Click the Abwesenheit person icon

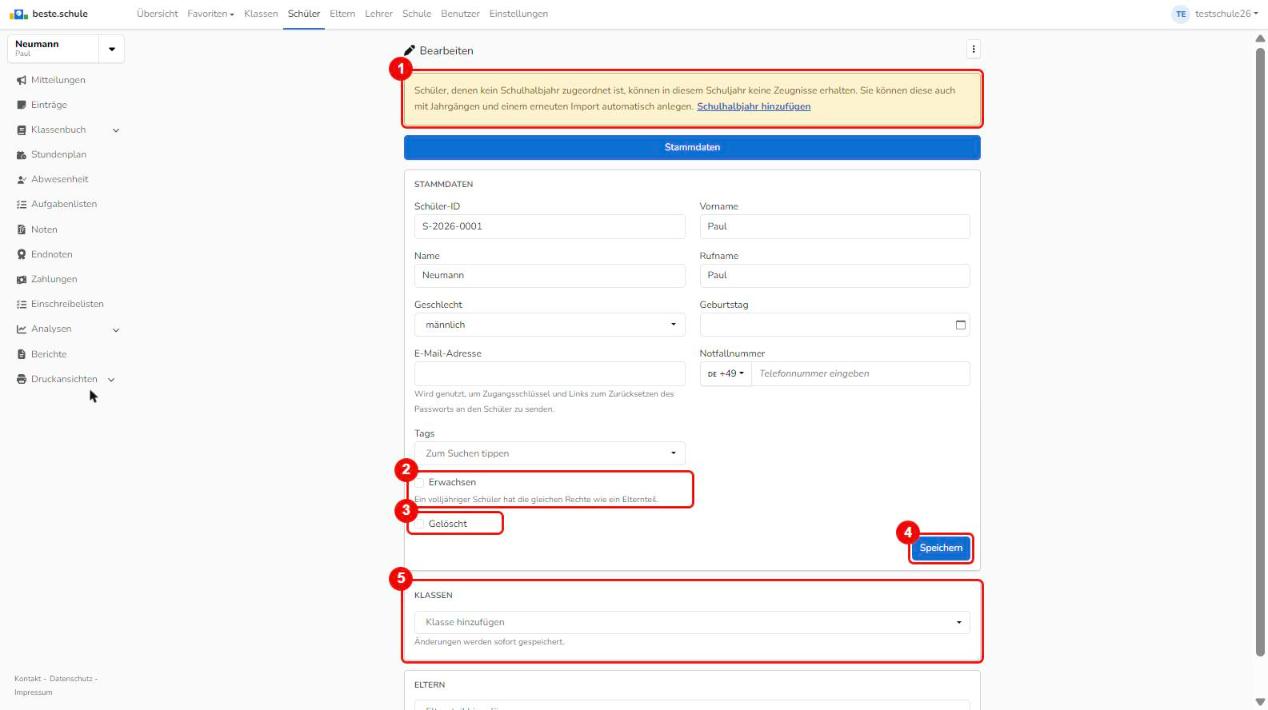22,180
